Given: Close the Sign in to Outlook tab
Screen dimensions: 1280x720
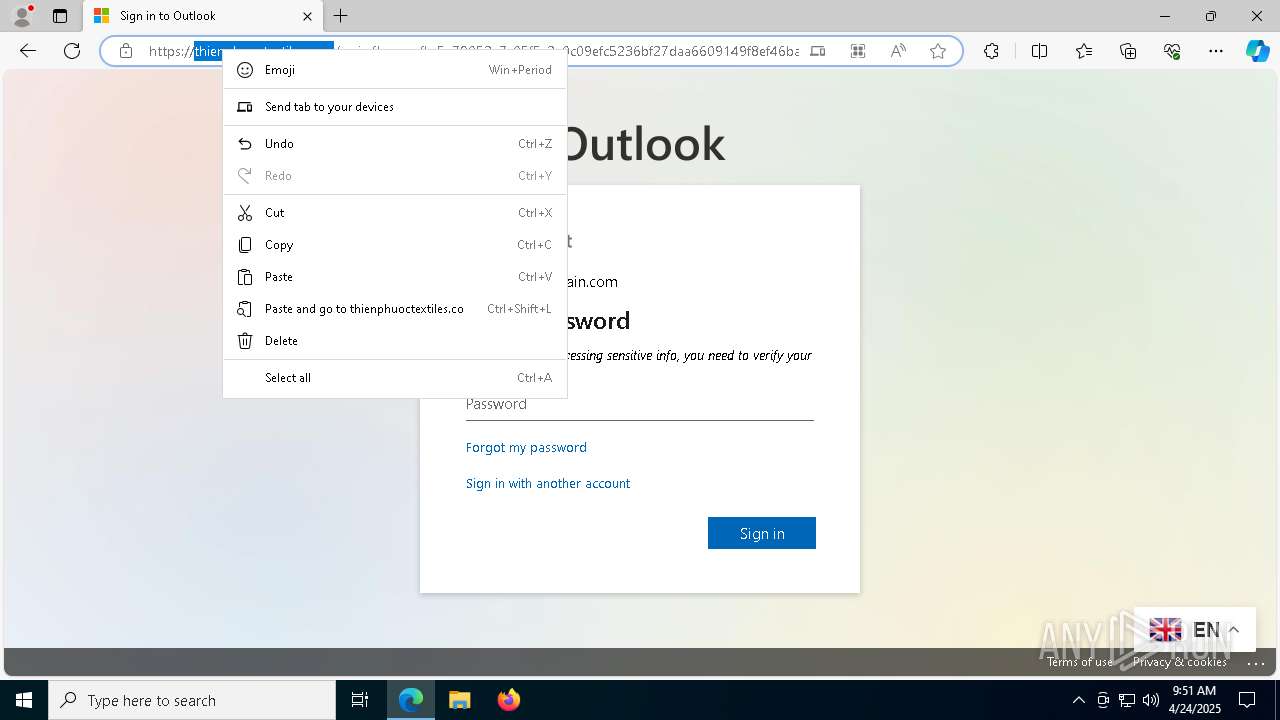Looking at the screenshot, I should 307,16.
